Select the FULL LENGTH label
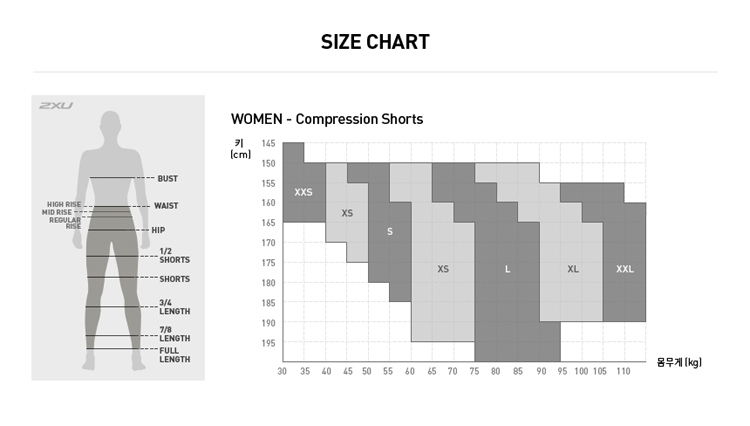Image resolution: width=750 pixels, height=426 pixels. (174, 354)
